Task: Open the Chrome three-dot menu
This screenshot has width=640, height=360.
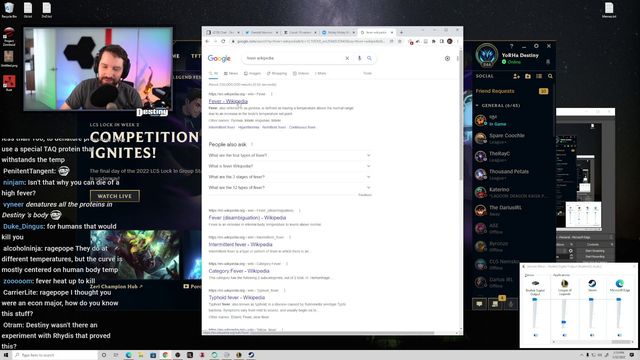Action: pyautogui.click(x=458, y=41)
